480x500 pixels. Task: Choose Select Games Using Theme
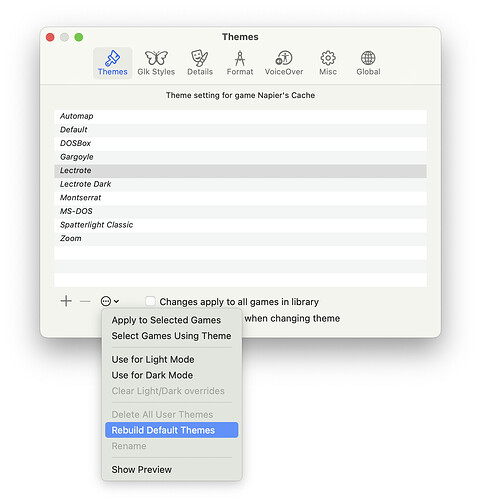pyautogui.click(x=172, y=336)
